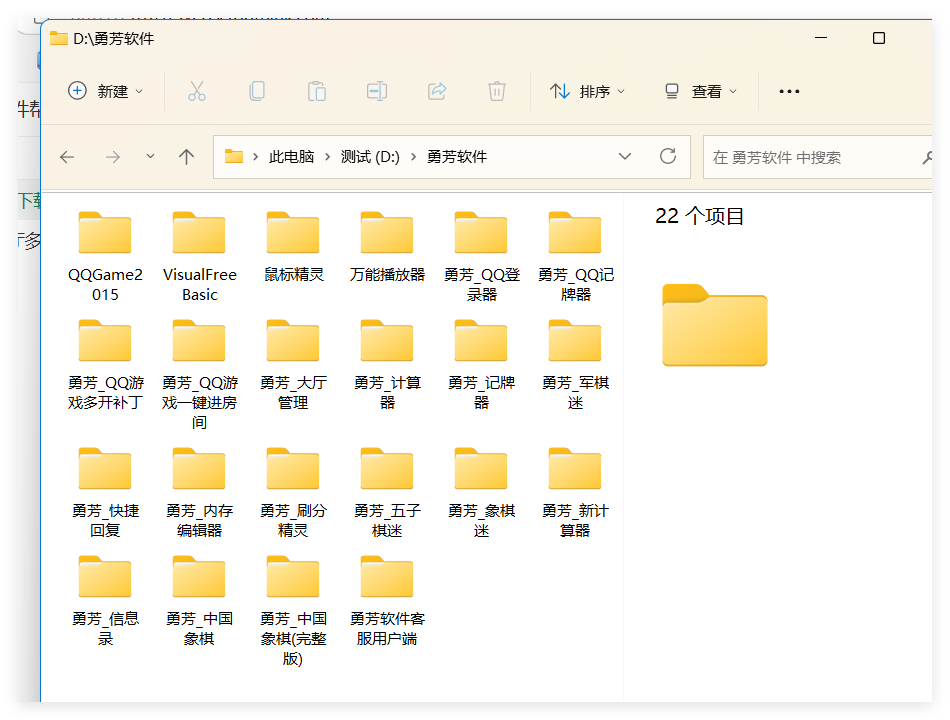Click the Copy icon in toolbar

[x=257, y=91]
